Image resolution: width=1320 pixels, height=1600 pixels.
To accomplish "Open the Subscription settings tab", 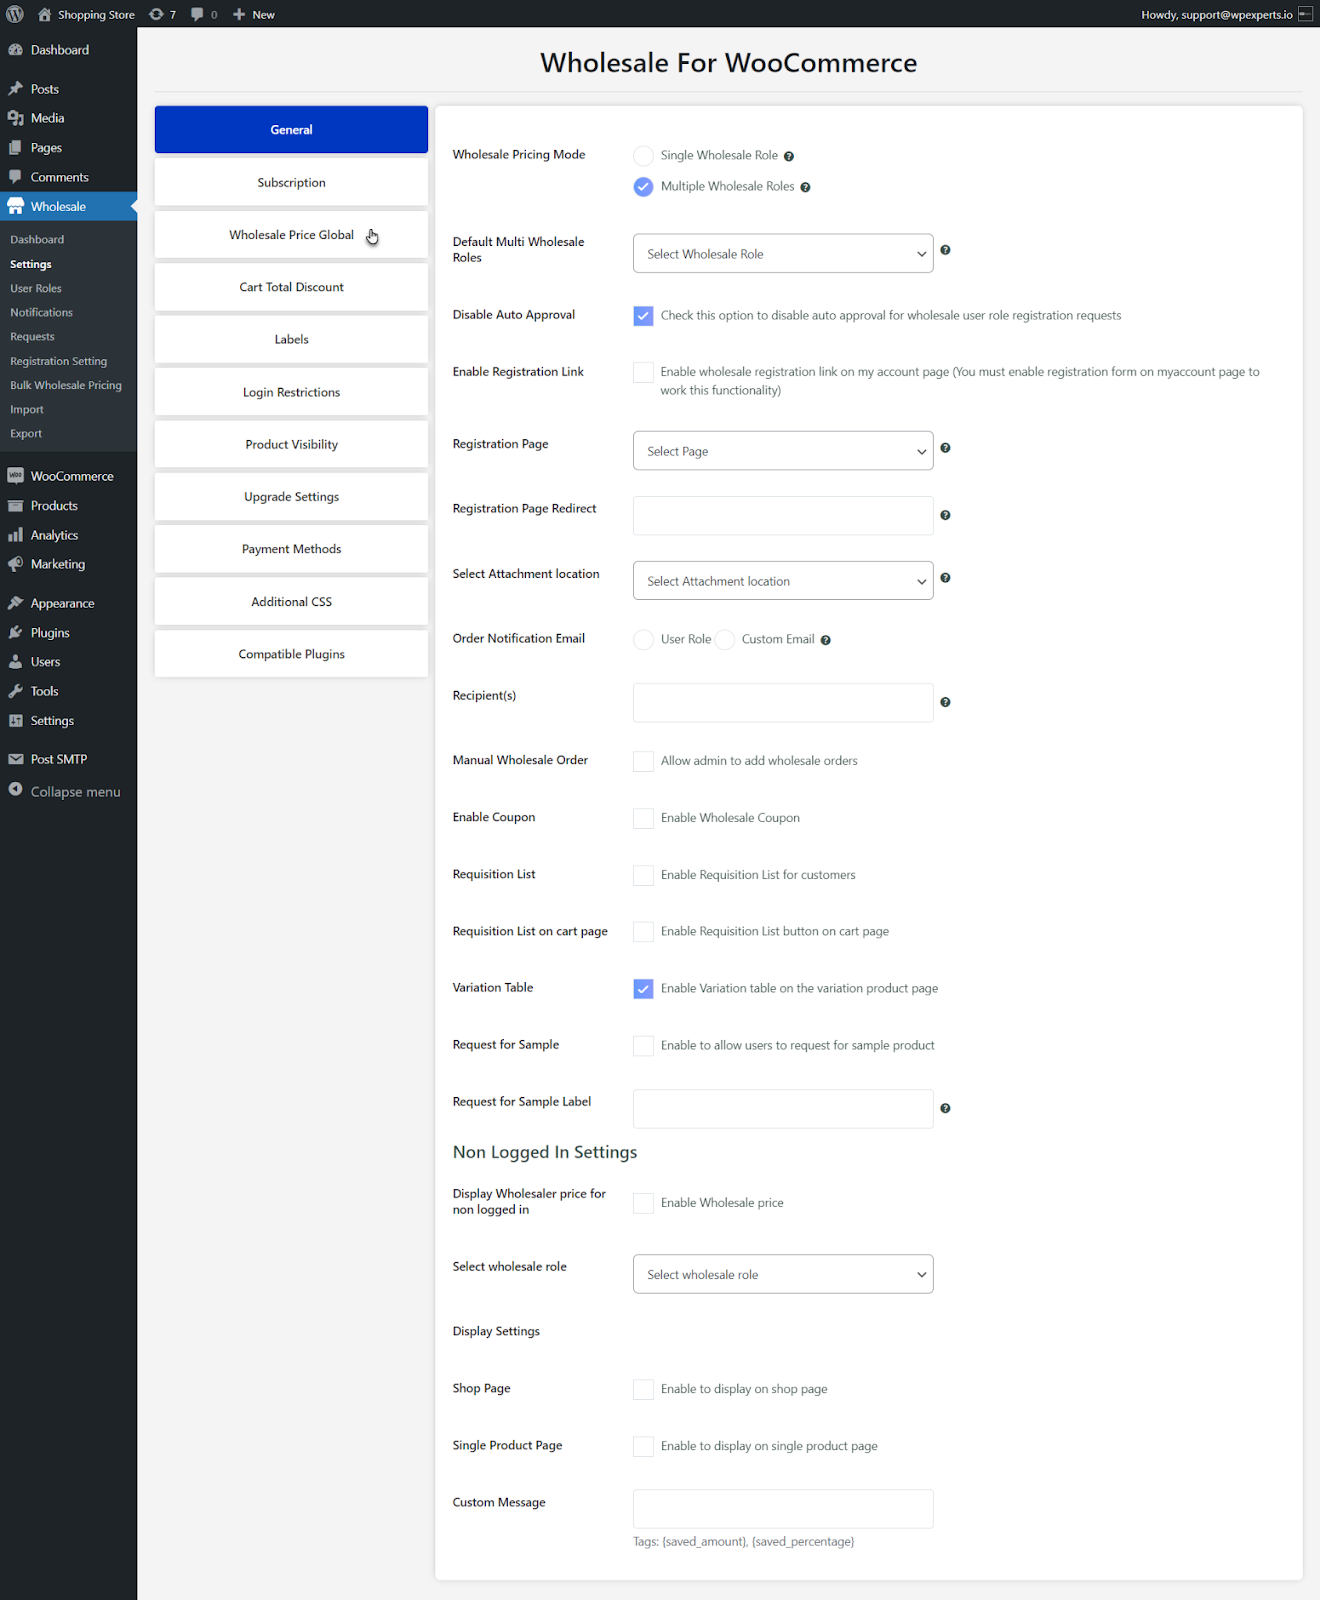I will pos(291,183).
